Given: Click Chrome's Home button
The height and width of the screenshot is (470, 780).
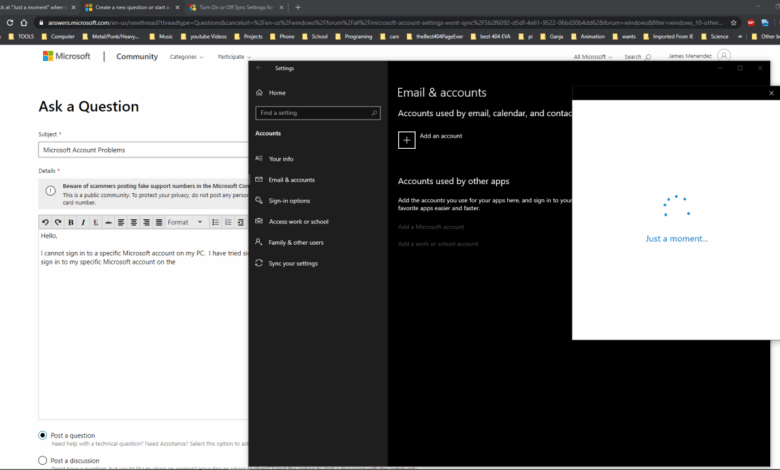Looking at the screenshot, I should 23,22.
